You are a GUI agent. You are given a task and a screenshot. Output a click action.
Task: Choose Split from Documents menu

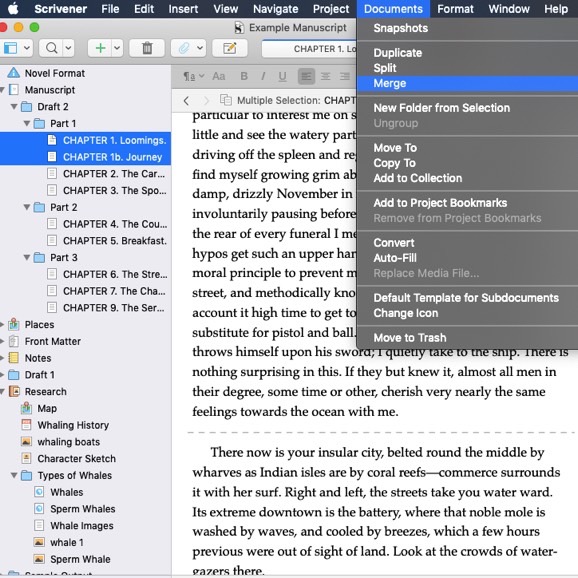467,68
